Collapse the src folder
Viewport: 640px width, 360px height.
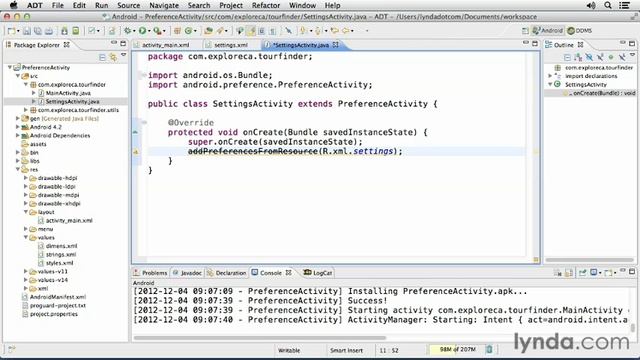18,76
